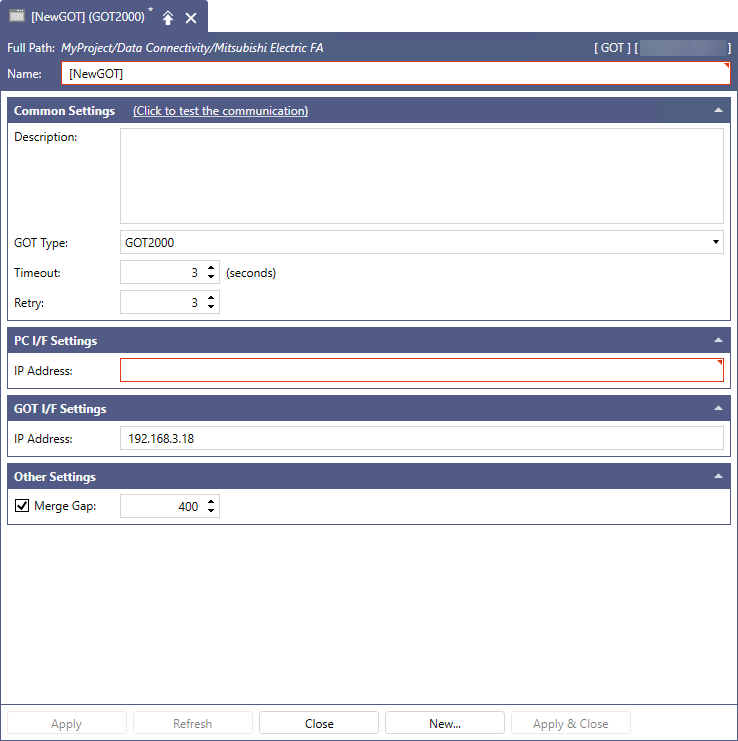
Task: Close the [NewGOT] (GOT2000) tab
Action: pyautogui.click(x=191, y=18)
